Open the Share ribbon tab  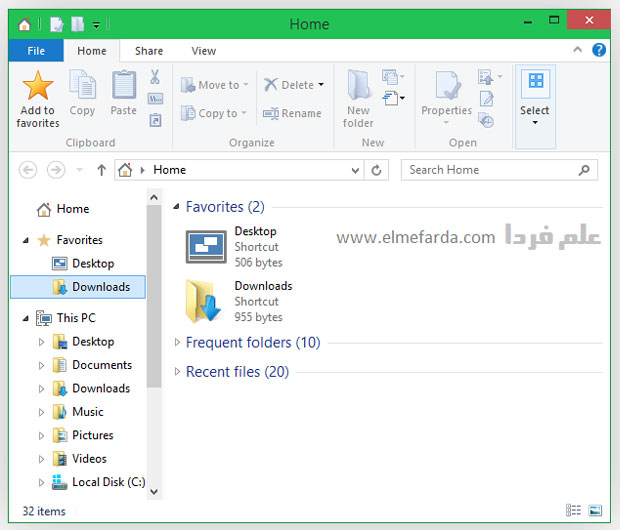click(149, 51)
